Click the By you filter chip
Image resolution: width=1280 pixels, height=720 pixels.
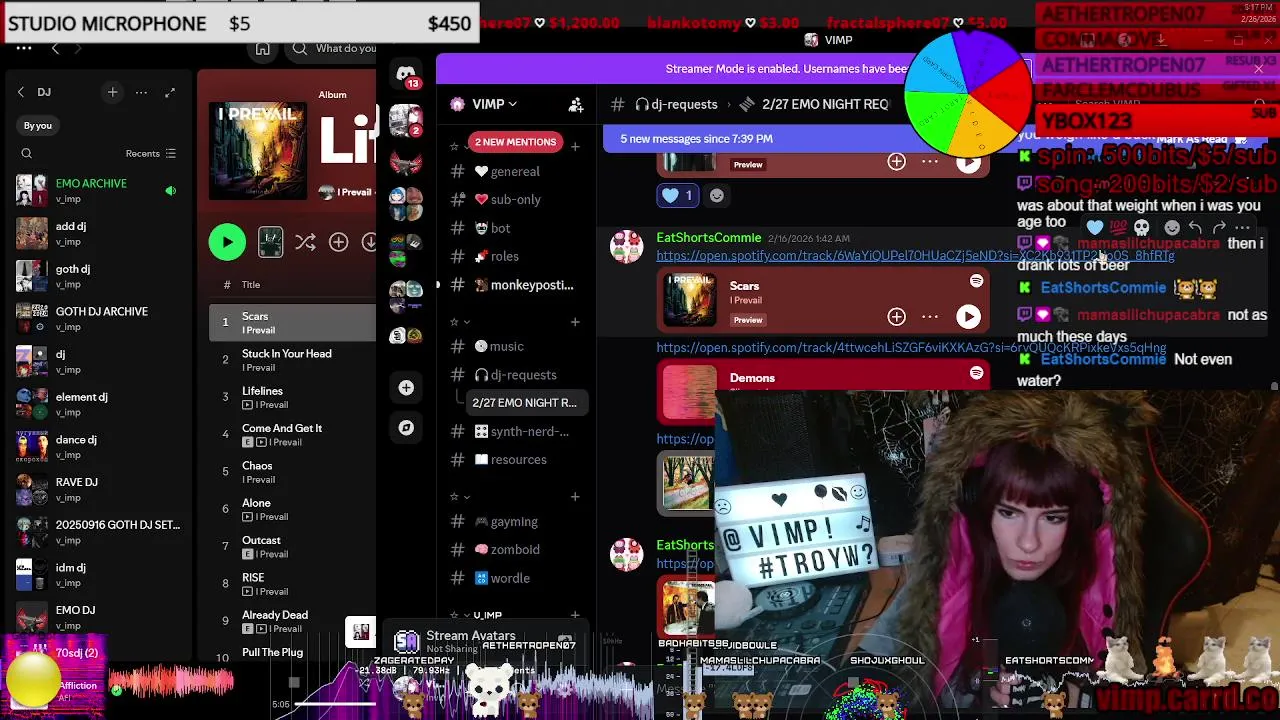(38, 126)
